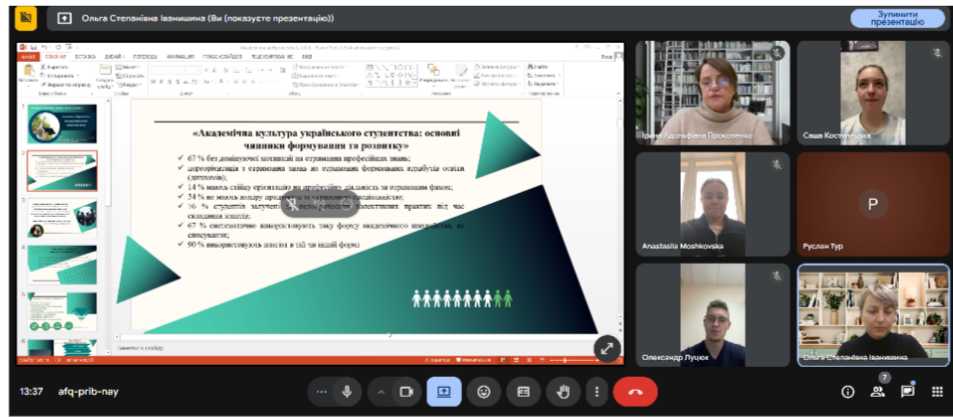This screenshot has width=953, height=417.
Task: Expand shared presentation to full screen
Action: point(607,347)
